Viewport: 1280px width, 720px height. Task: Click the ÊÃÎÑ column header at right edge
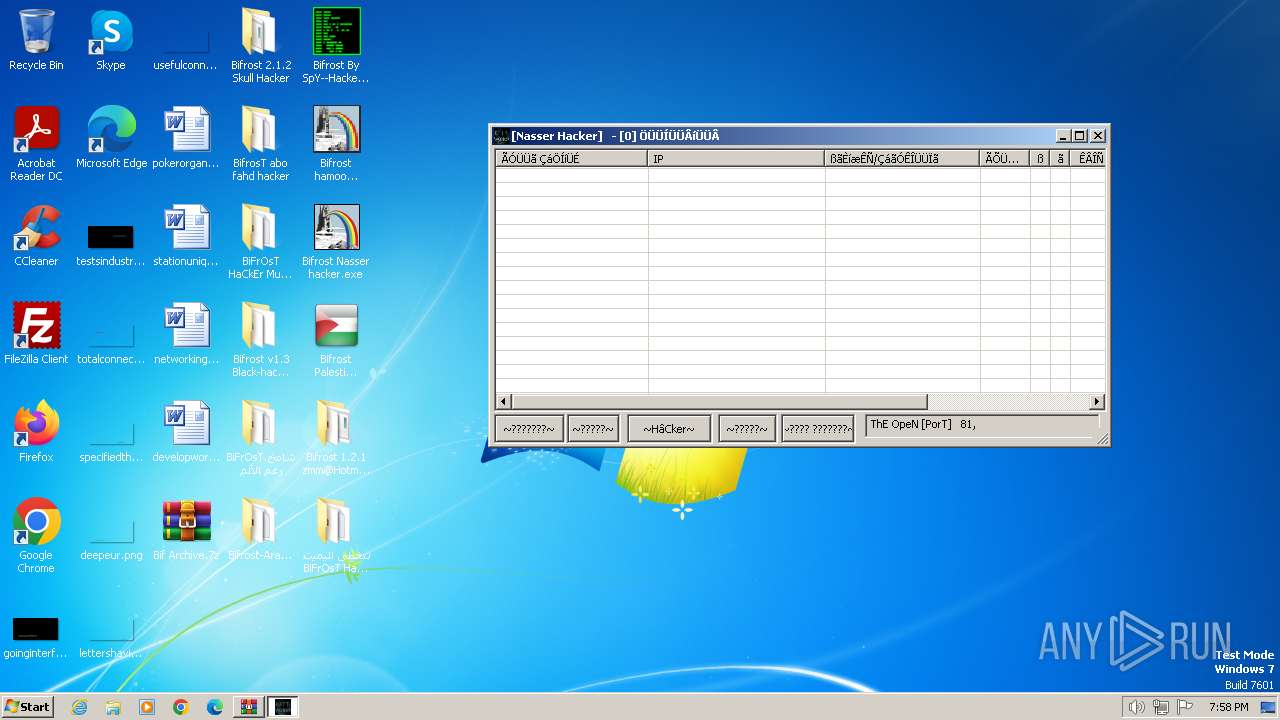[x=1088, y=159]
